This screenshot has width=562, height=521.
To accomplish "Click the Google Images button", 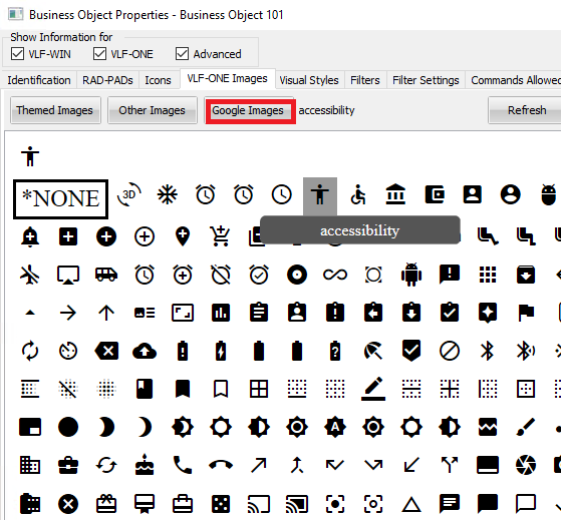I will tap(248, 110).
